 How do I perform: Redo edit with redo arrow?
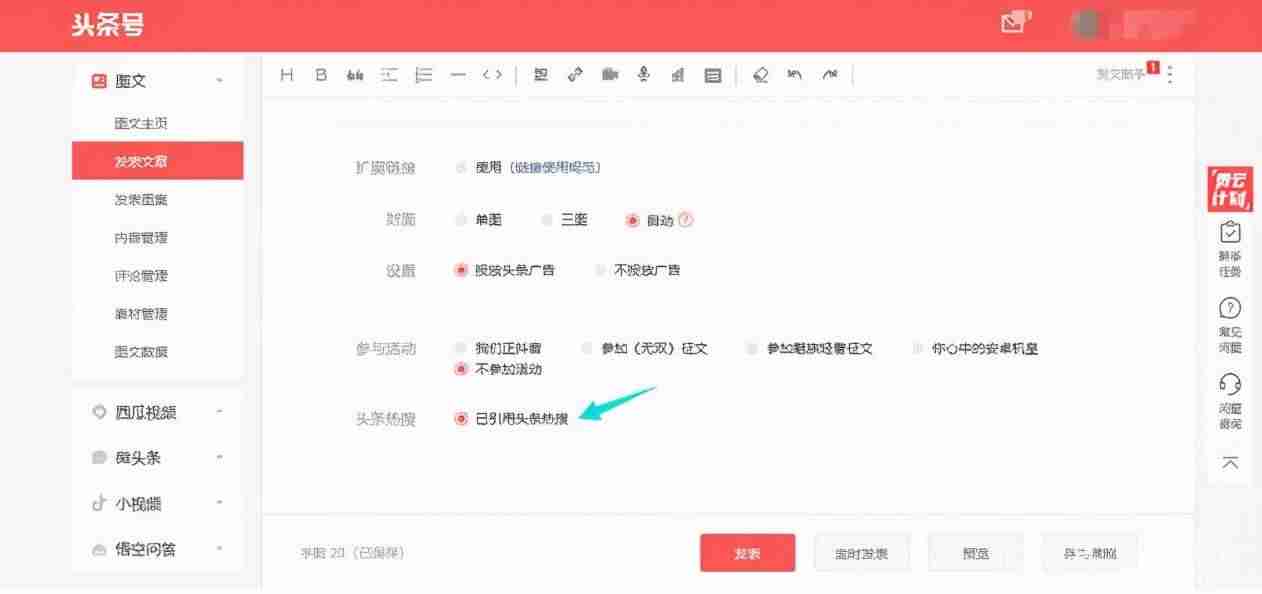tap(829, 75)
